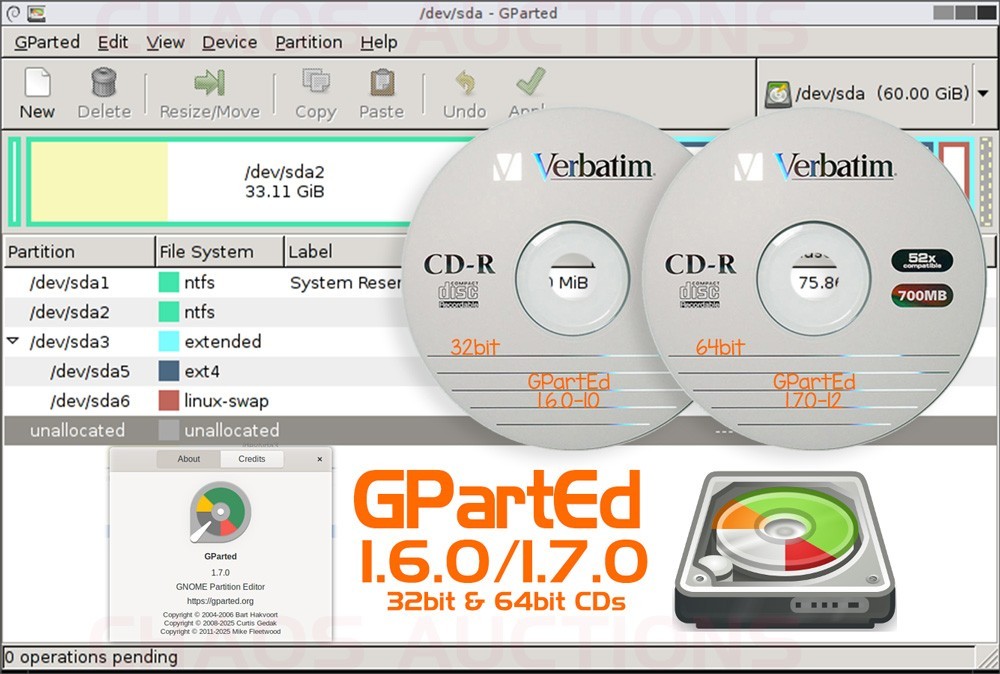
Task: Click the Apply checkmark icon
Action: (x=531, y=82)
